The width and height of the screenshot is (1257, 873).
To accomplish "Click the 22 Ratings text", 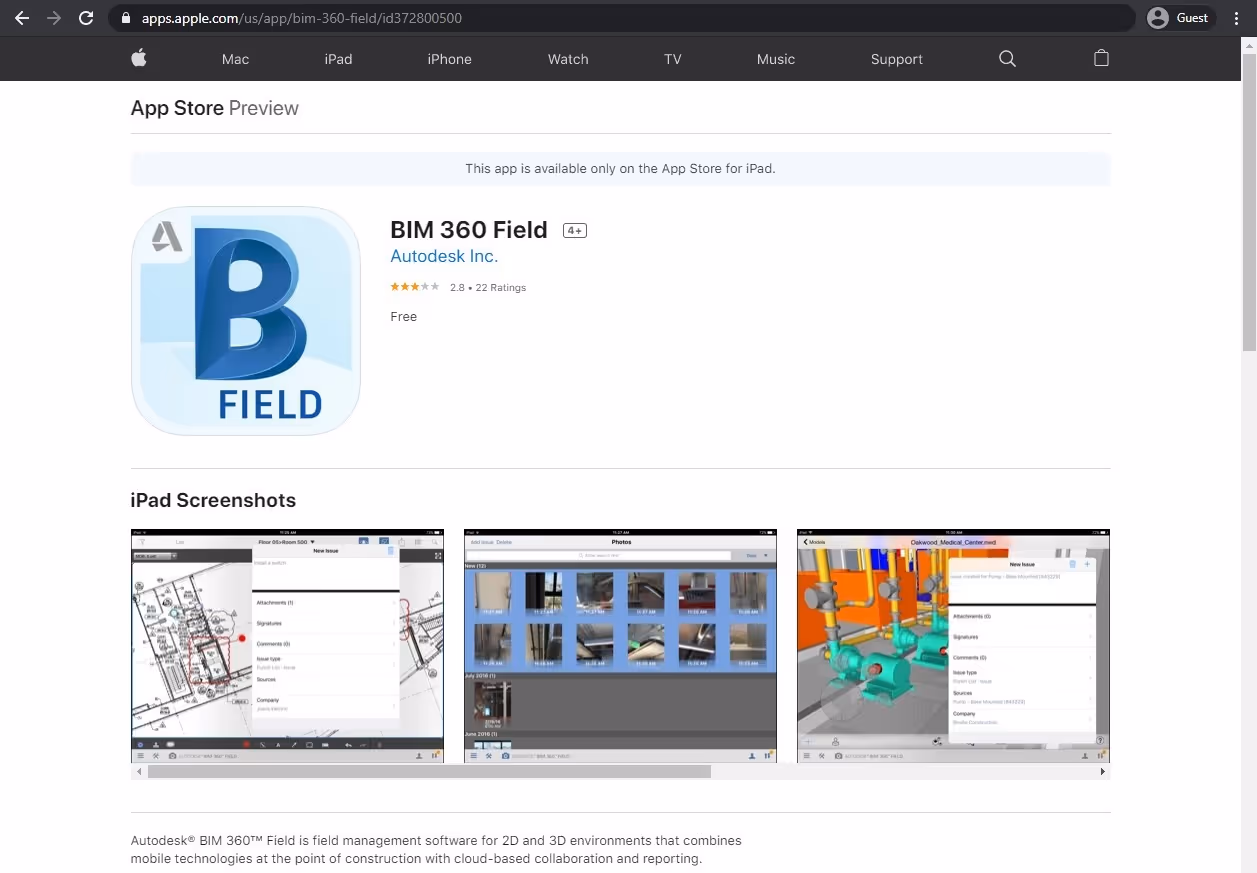I will coord(500,287).
